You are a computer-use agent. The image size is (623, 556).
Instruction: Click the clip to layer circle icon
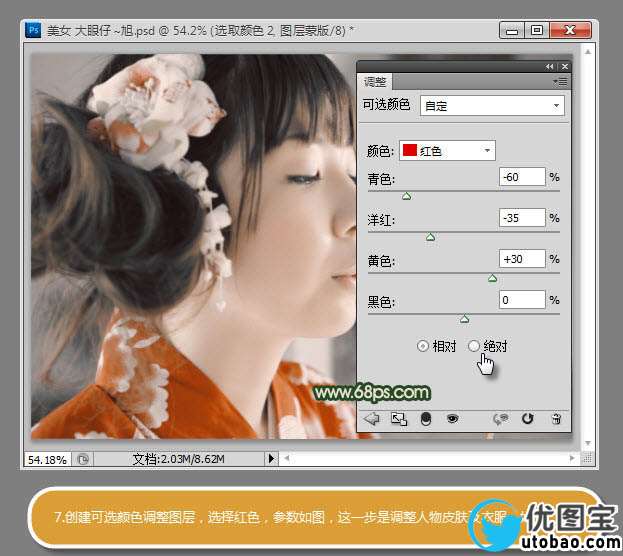[x=426, y=419]
